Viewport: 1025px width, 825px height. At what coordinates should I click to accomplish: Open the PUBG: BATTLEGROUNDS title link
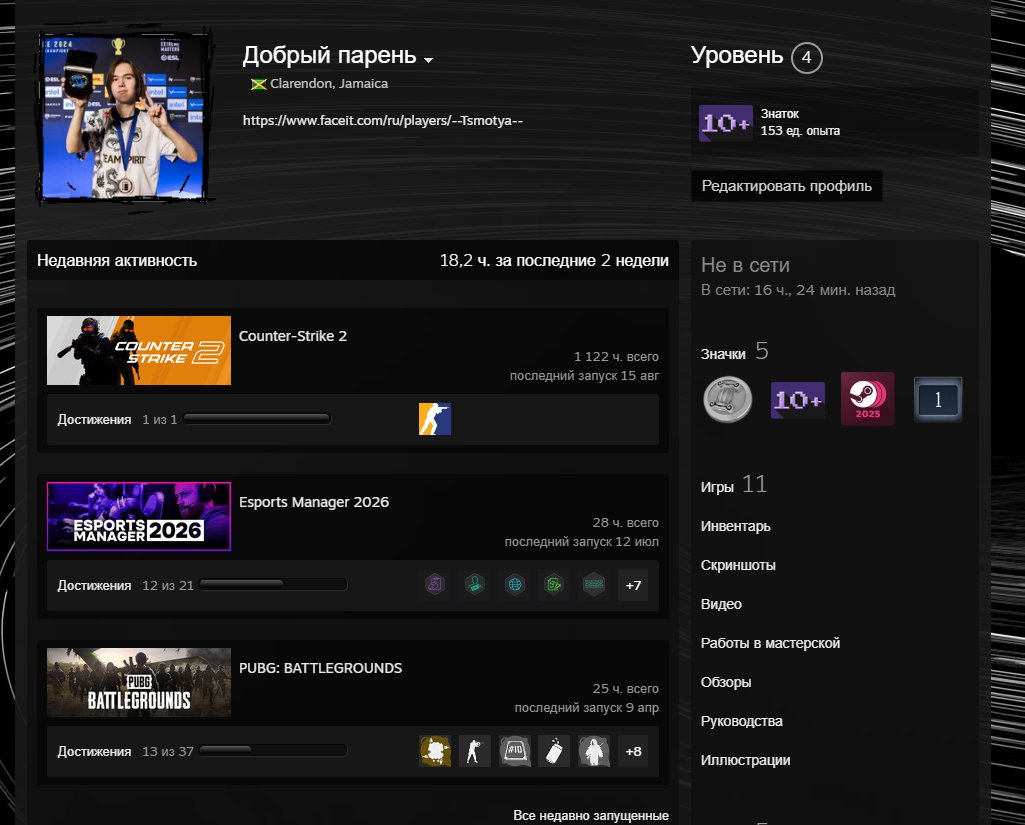(320, 668)
